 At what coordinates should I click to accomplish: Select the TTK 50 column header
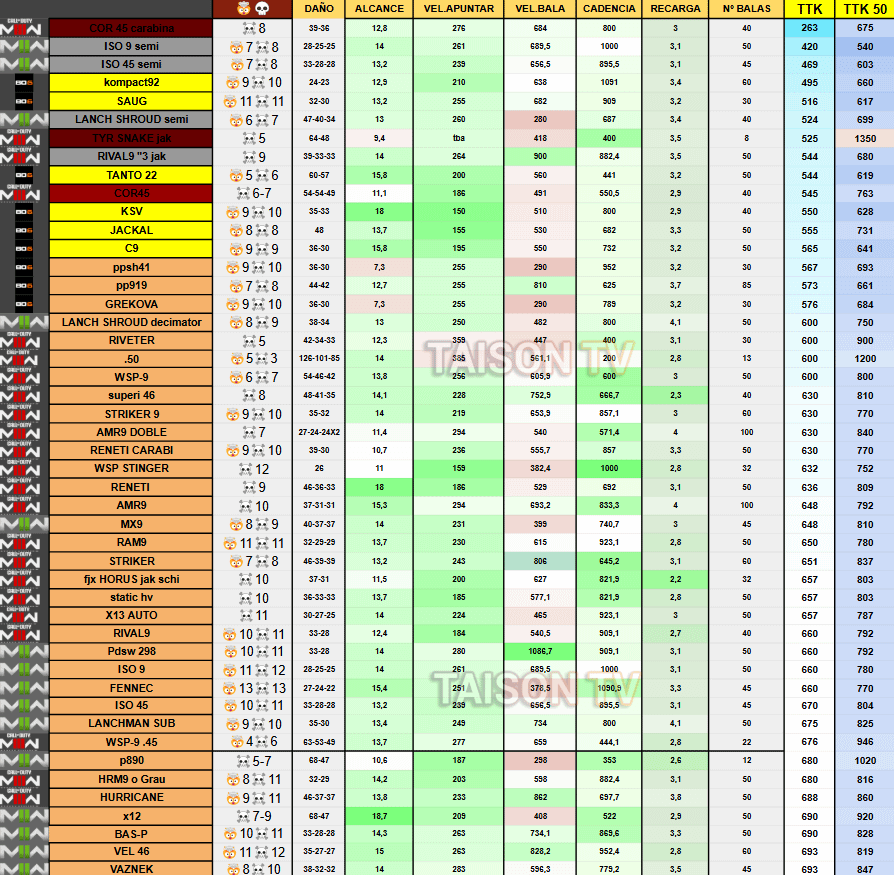(865, 9)
